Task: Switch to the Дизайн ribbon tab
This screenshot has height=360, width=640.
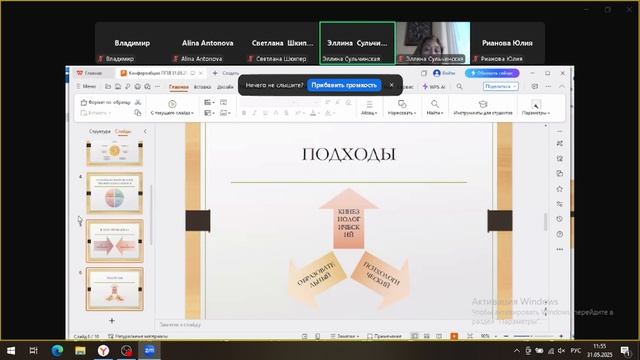Action: tap(225, 87)
